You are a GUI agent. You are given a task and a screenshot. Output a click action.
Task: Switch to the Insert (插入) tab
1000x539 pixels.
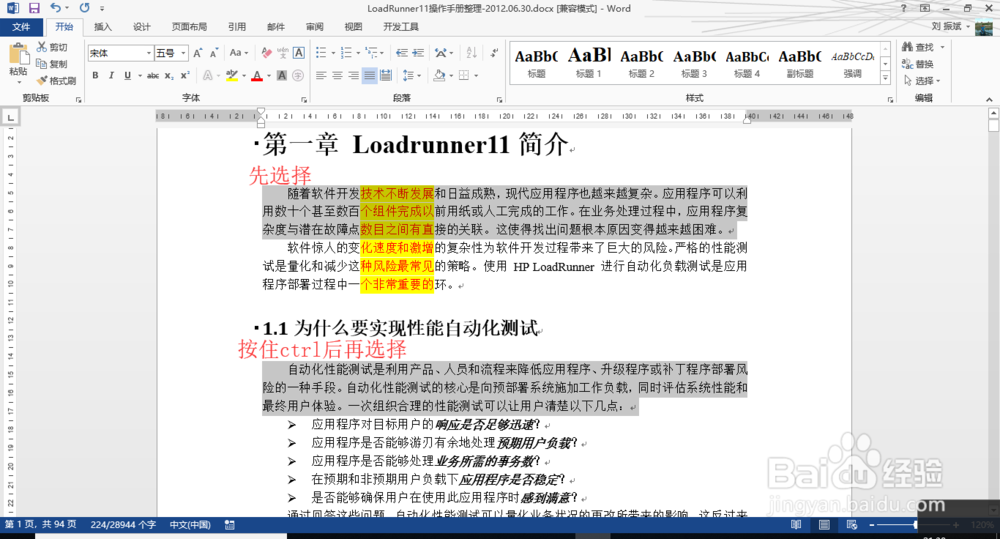point(103,27)
